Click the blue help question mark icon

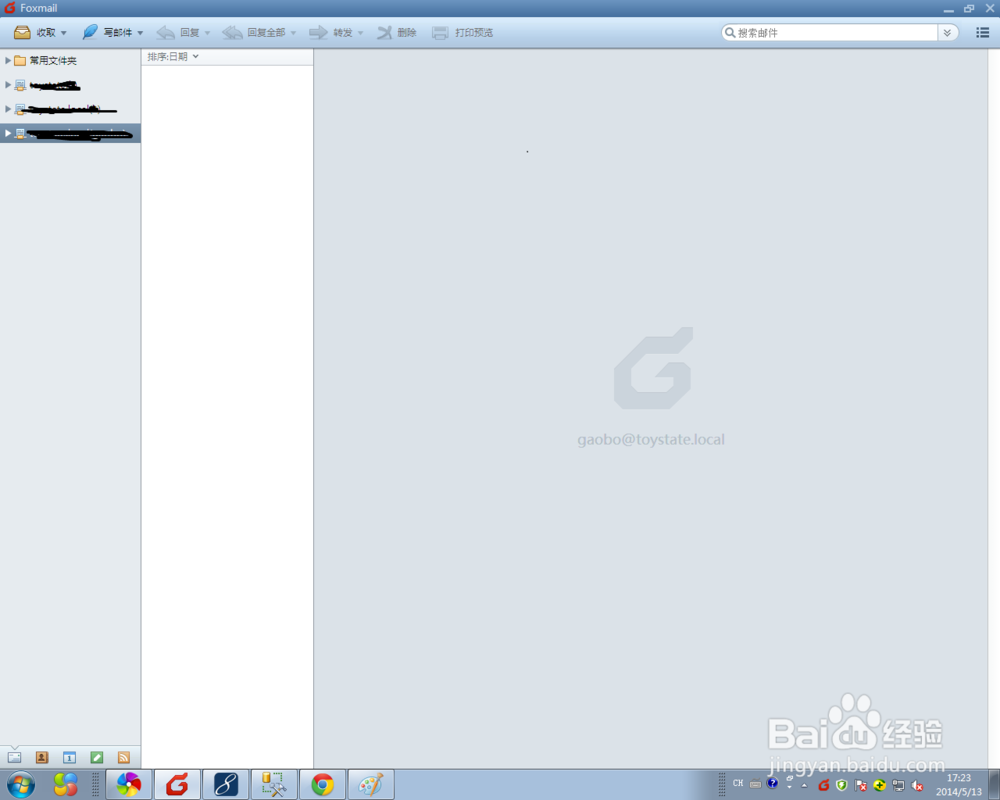(772, 783)
